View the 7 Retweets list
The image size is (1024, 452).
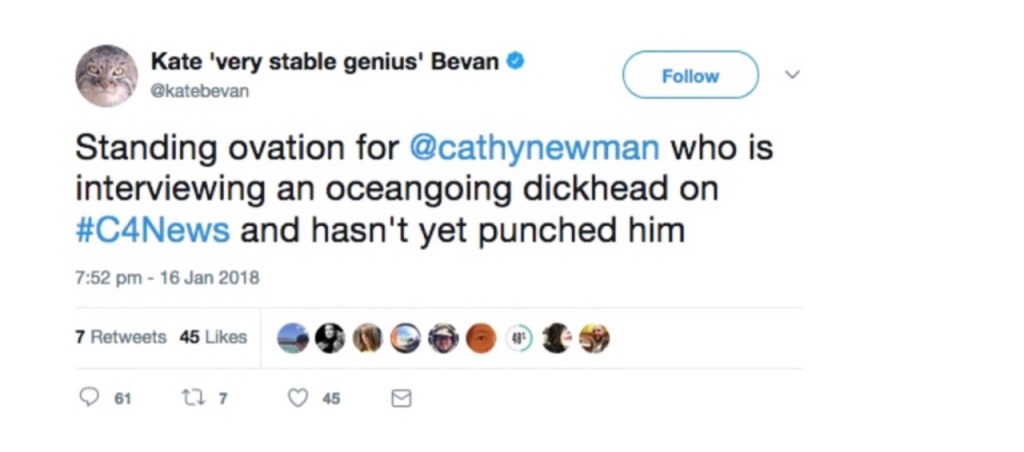pyautogui.click(x=121, y=337)
